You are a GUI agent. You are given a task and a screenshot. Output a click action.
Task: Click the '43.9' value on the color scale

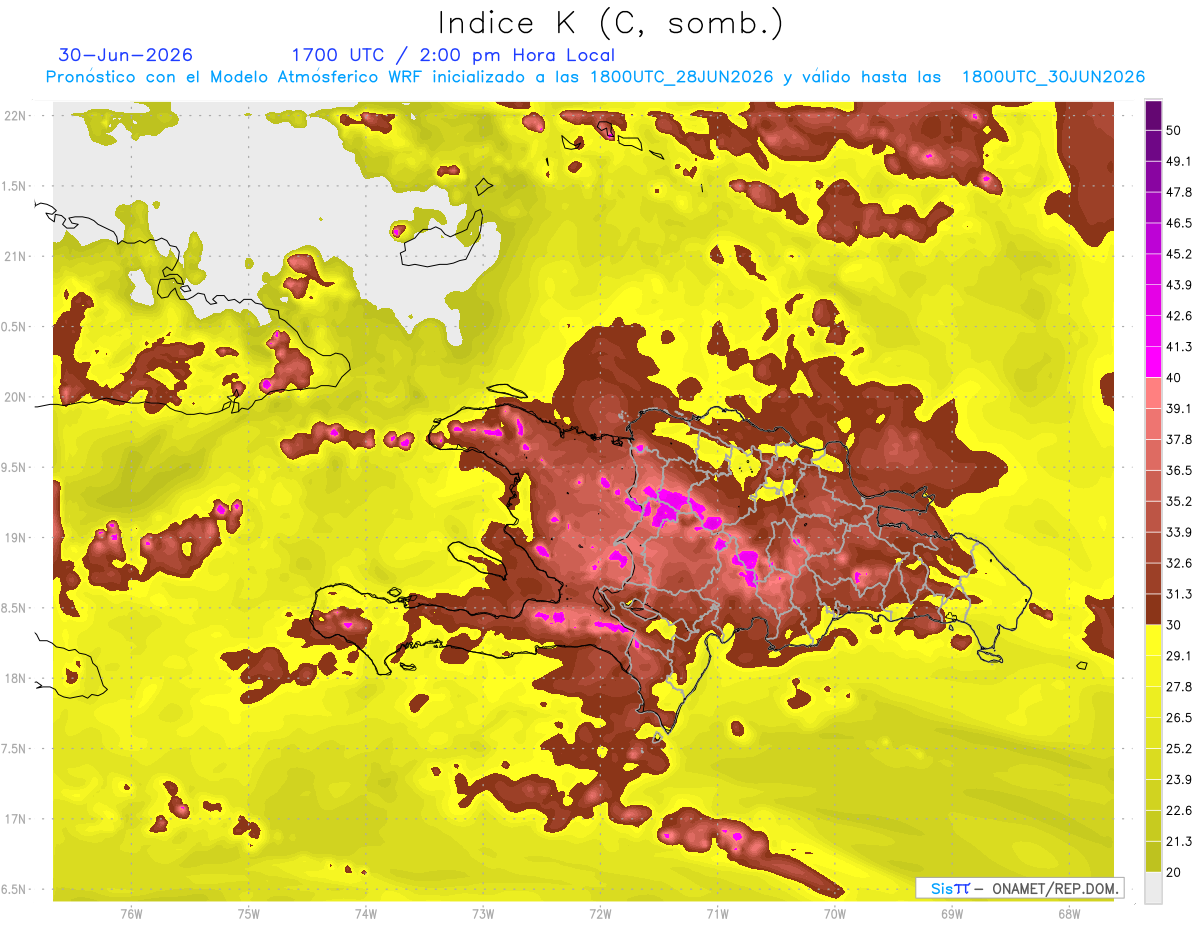[1180, 285]
